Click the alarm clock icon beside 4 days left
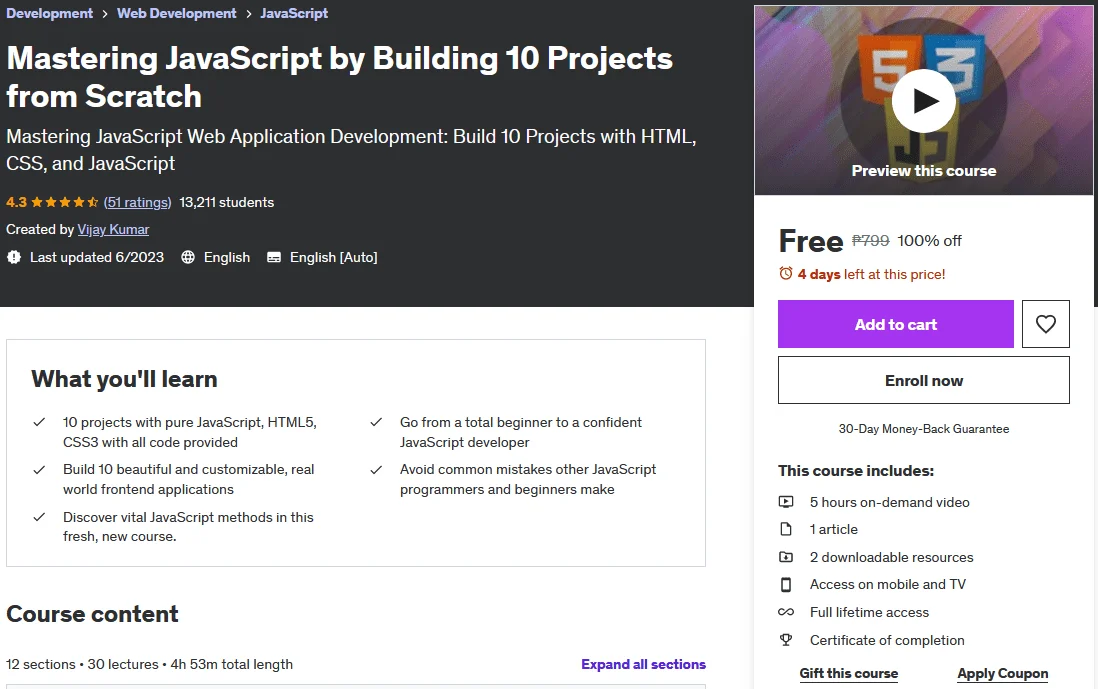The height and width of the screenshot is (689, 1098). point(786,274)
